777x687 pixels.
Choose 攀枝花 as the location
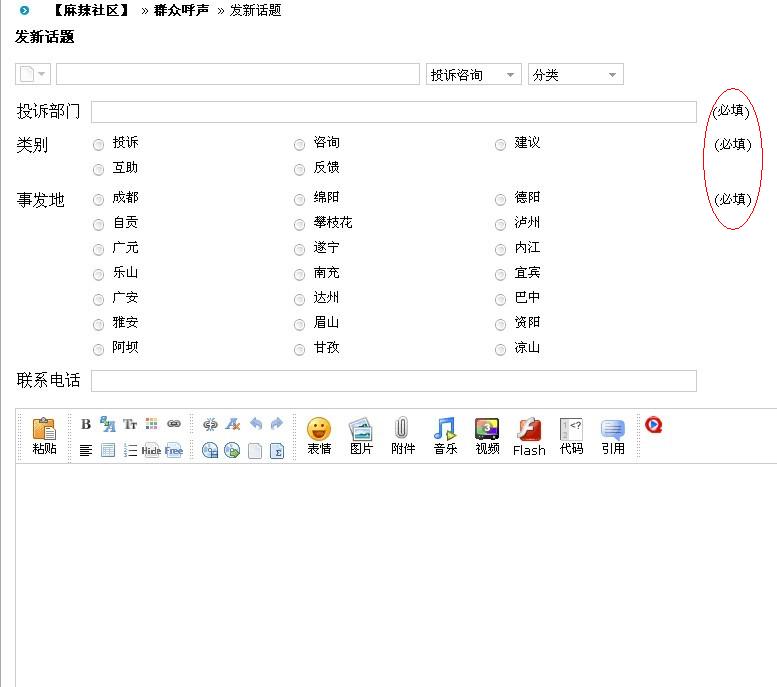point(299,225)
